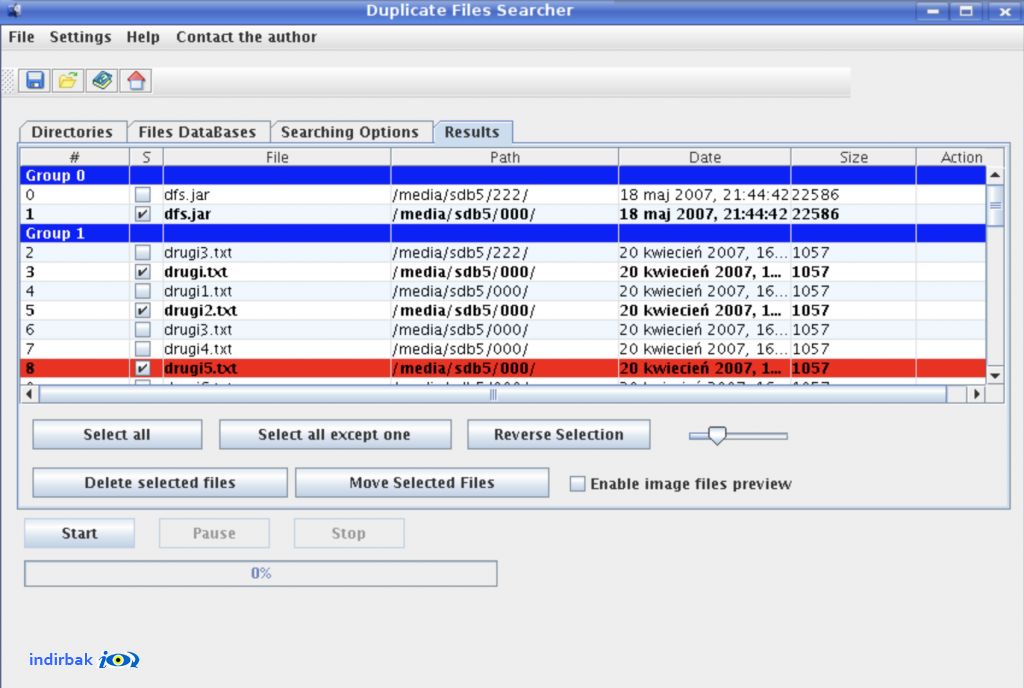This screenshot has width=1024, height=688.
Task: Click the Start button
Action: (80, 533)
